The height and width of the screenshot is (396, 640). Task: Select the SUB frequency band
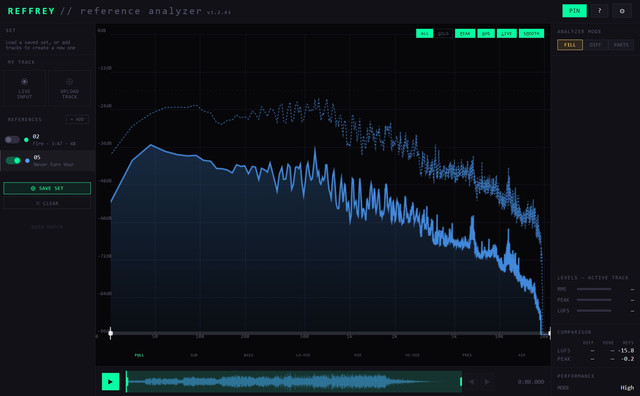(x=194, y=355)
